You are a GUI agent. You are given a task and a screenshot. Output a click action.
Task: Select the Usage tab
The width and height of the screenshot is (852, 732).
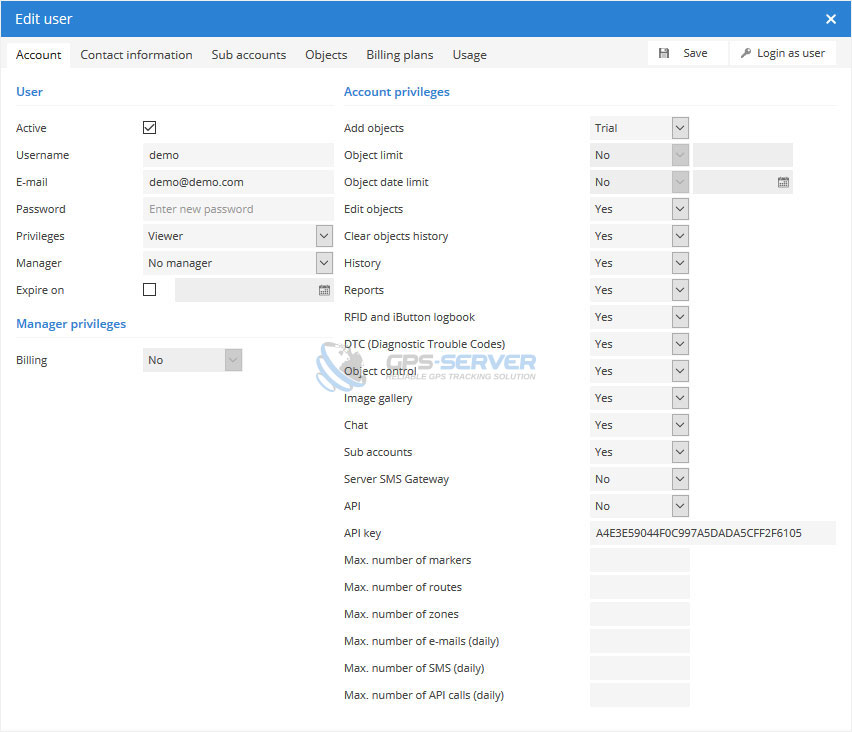469,55
